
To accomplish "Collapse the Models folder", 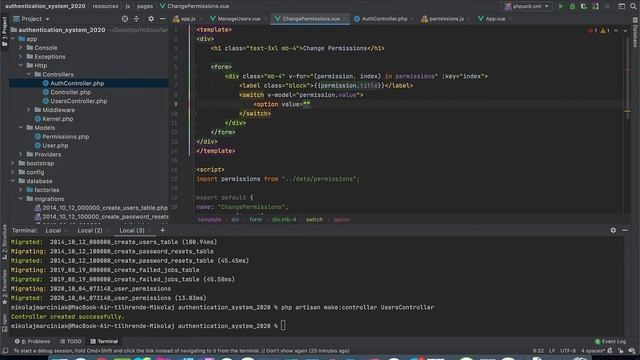I will [21, 128].
